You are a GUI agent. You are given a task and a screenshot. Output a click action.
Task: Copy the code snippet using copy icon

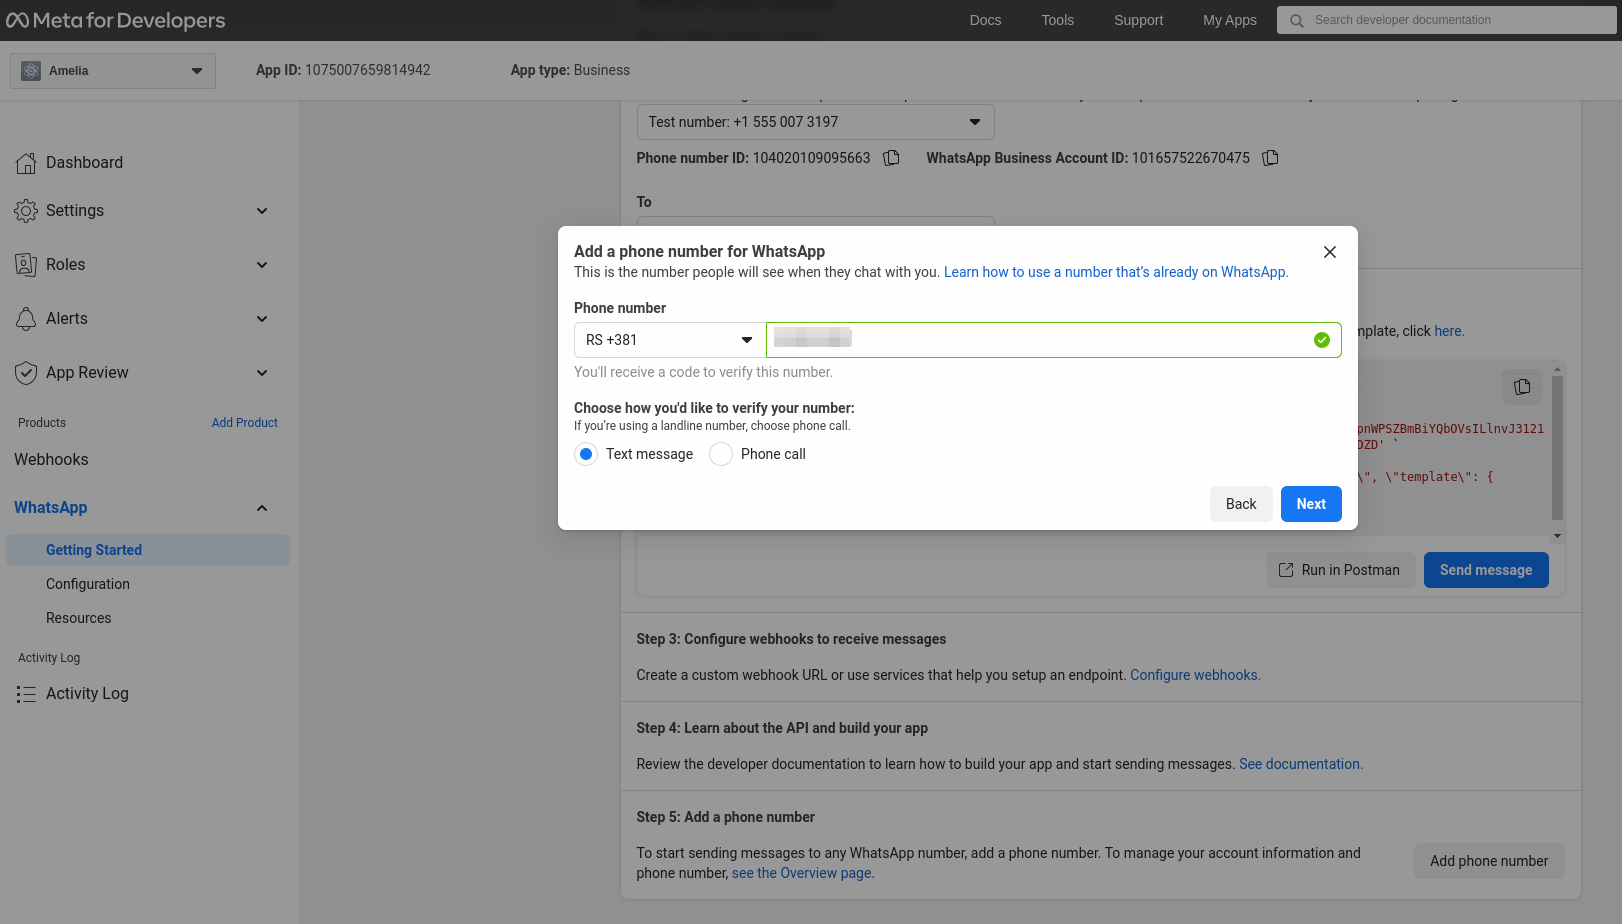click(1522, 387)
